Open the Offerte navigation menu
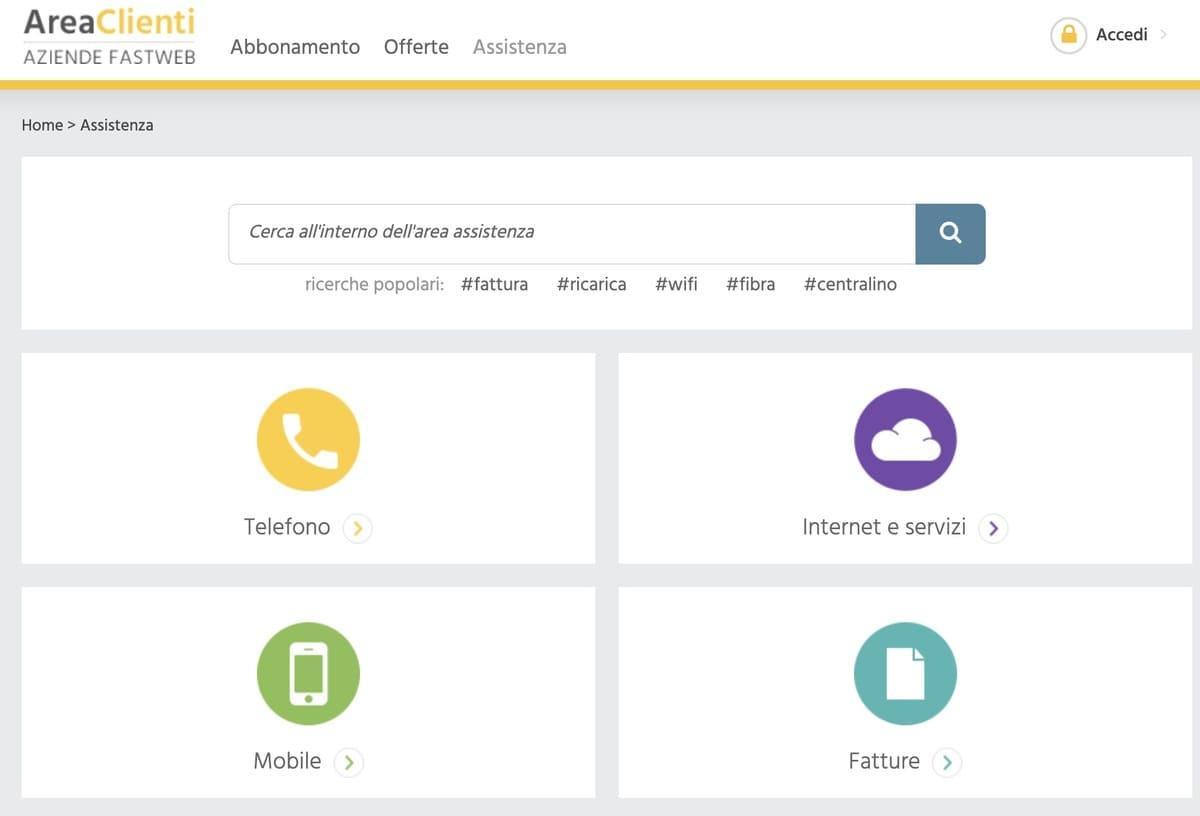 416,46
